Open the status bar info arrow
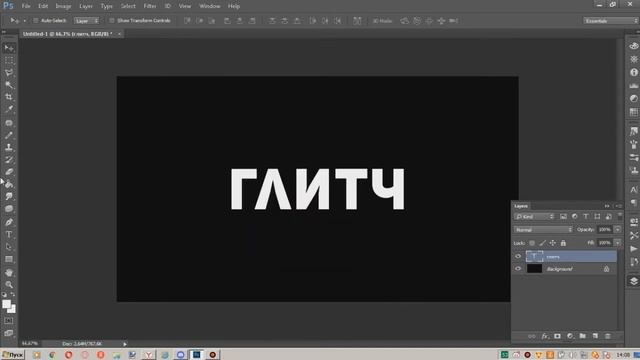The width and height of the screenshot is (640, 360). coord(125,344)
